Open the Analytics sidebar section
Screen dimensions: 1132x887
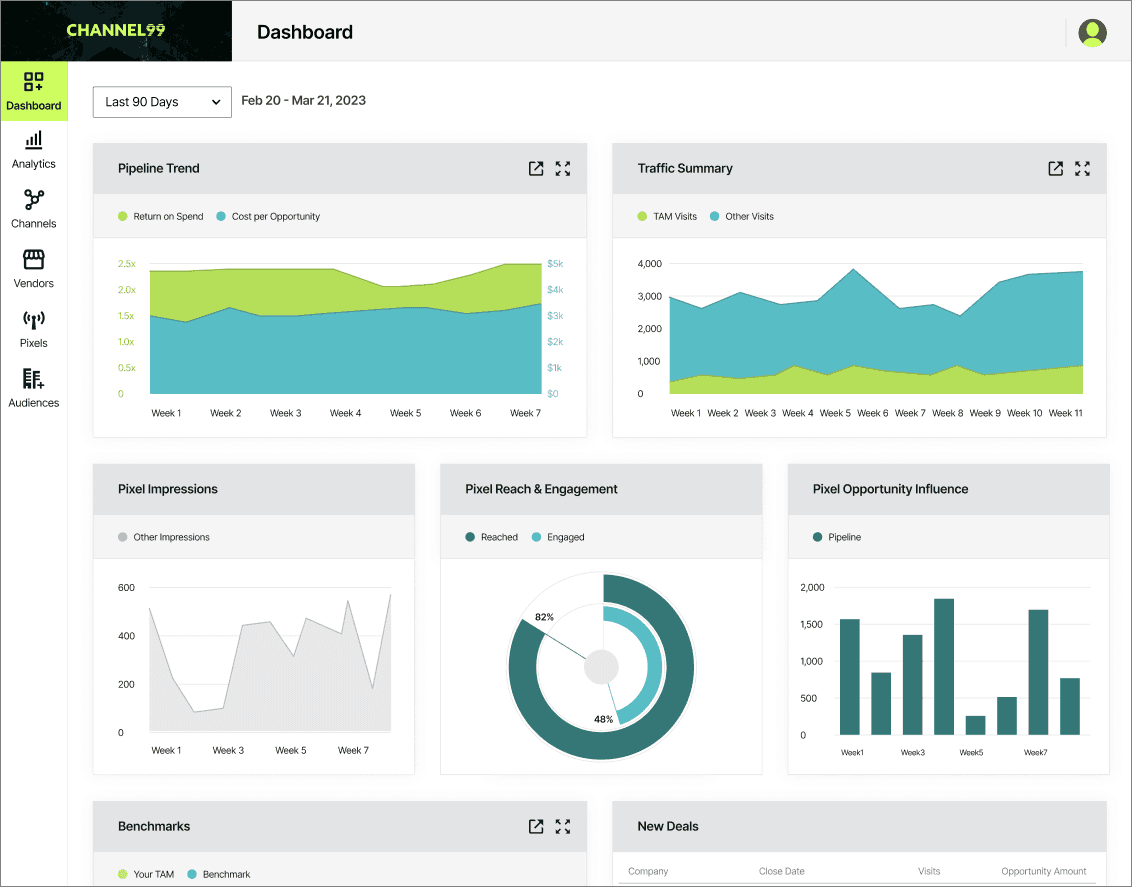point(33,151)
